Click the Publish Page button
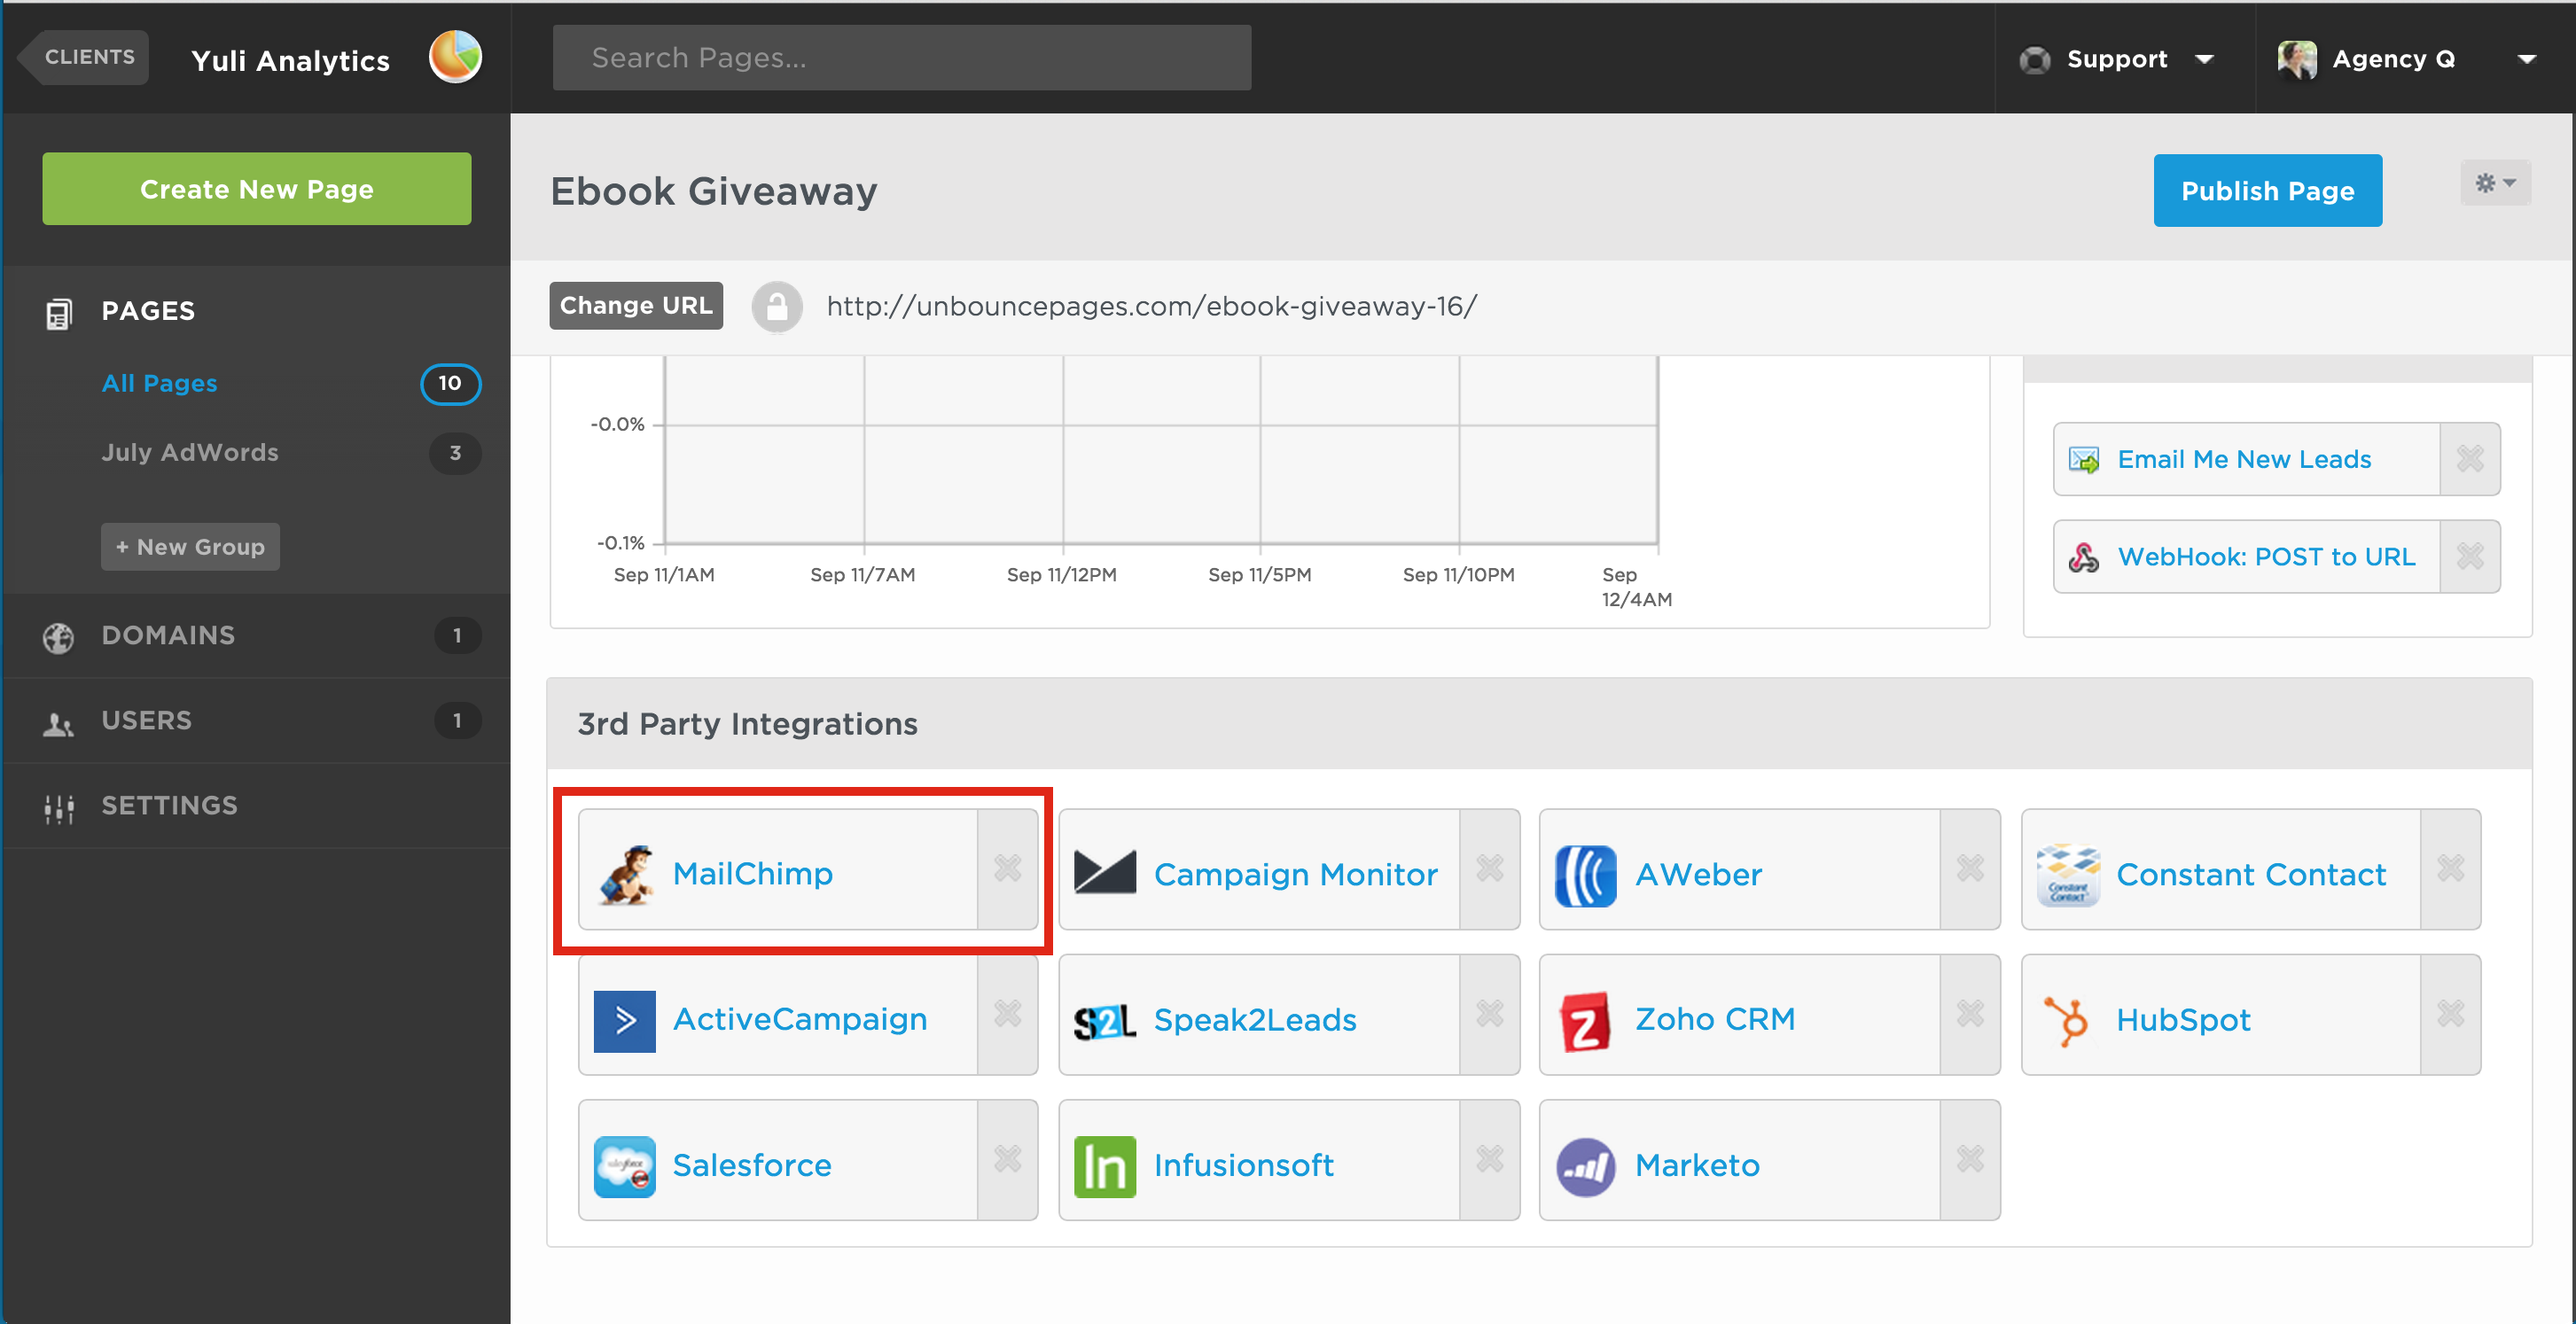Screen dimensions: 2576x1324 (2267, 190)
